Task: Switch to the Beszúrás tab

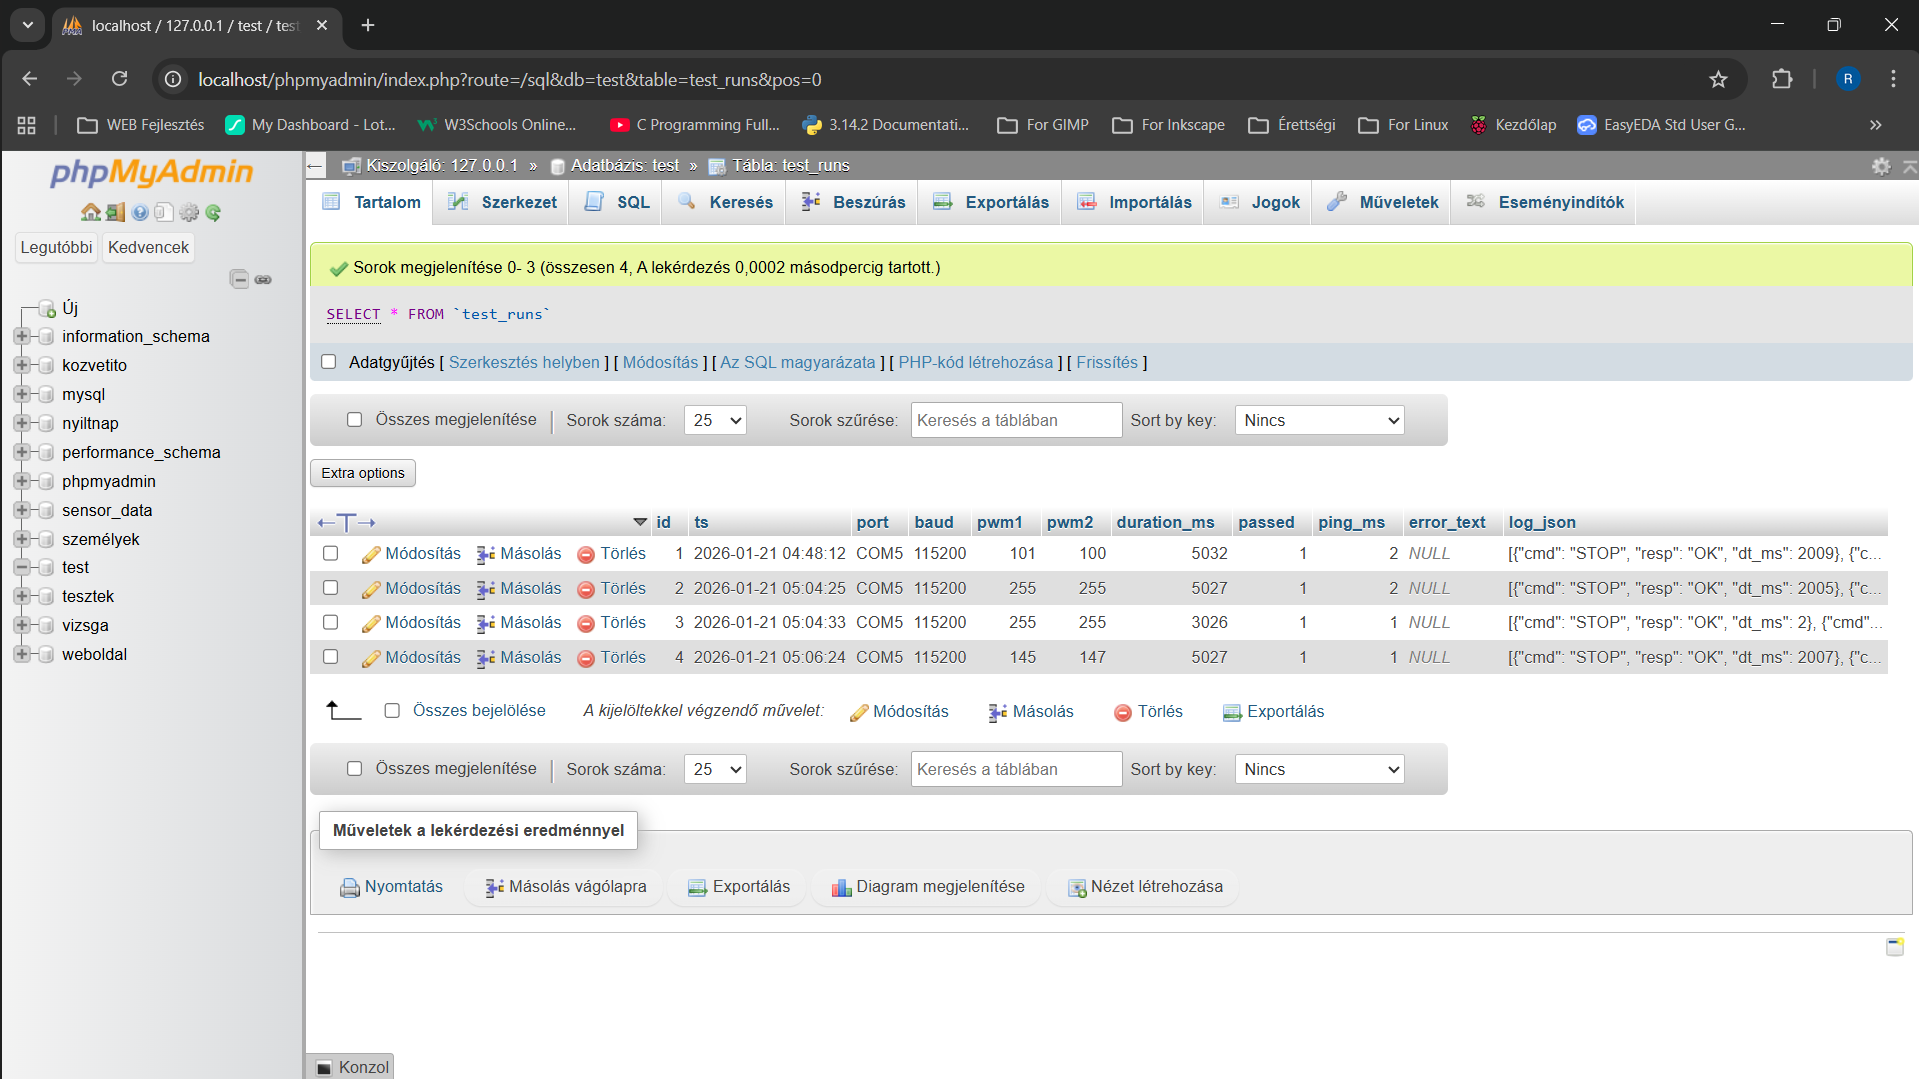Action: tap(853, 202)
